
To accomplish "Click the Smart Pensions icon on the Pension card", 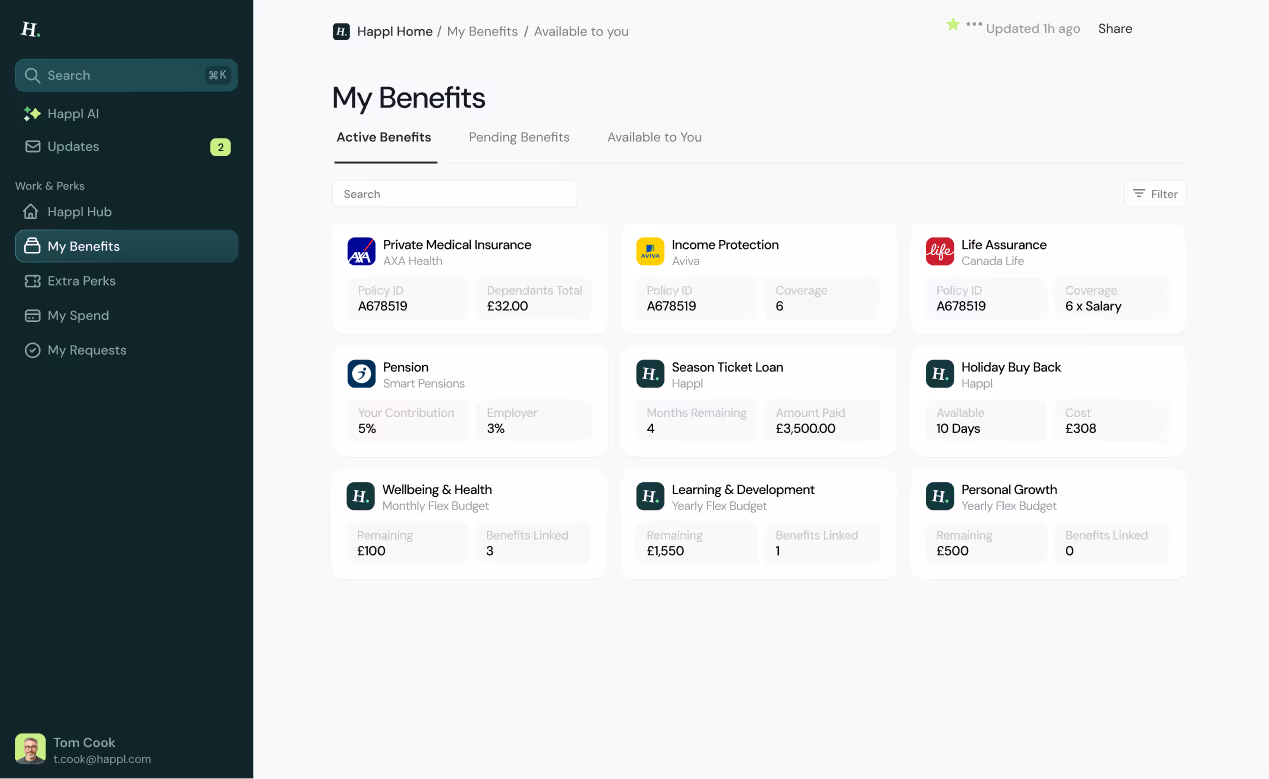I will coord(361,373).
